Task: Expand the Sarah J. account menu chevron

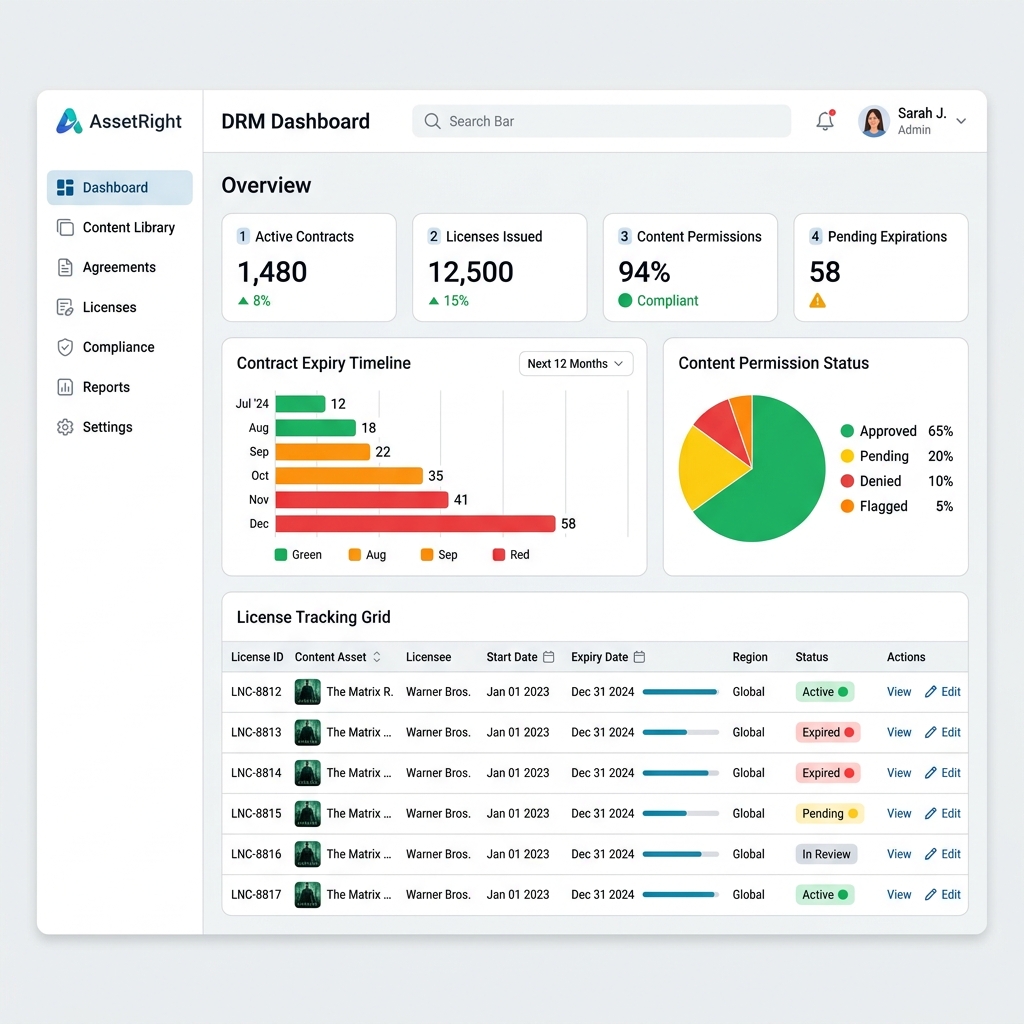Action: (x=961, y=121)
